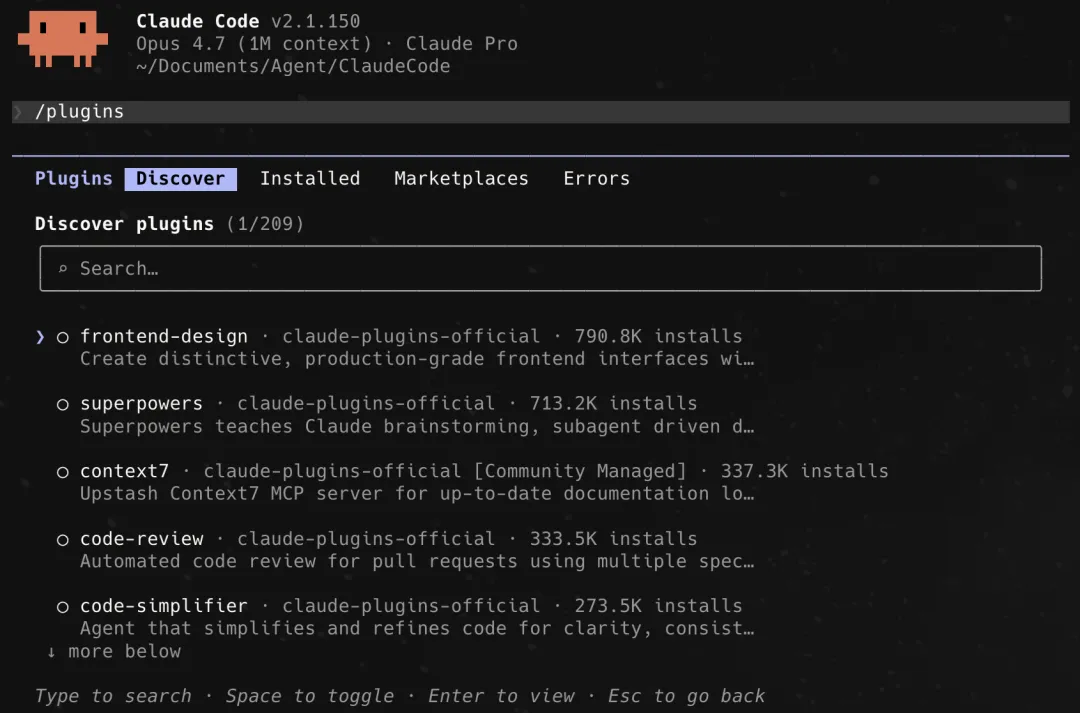Viewport: 1080px width, 713px height.
Task: Click the Claude Code pixel mascot logo
Action: pyautogui.click(x=63, y=39)
